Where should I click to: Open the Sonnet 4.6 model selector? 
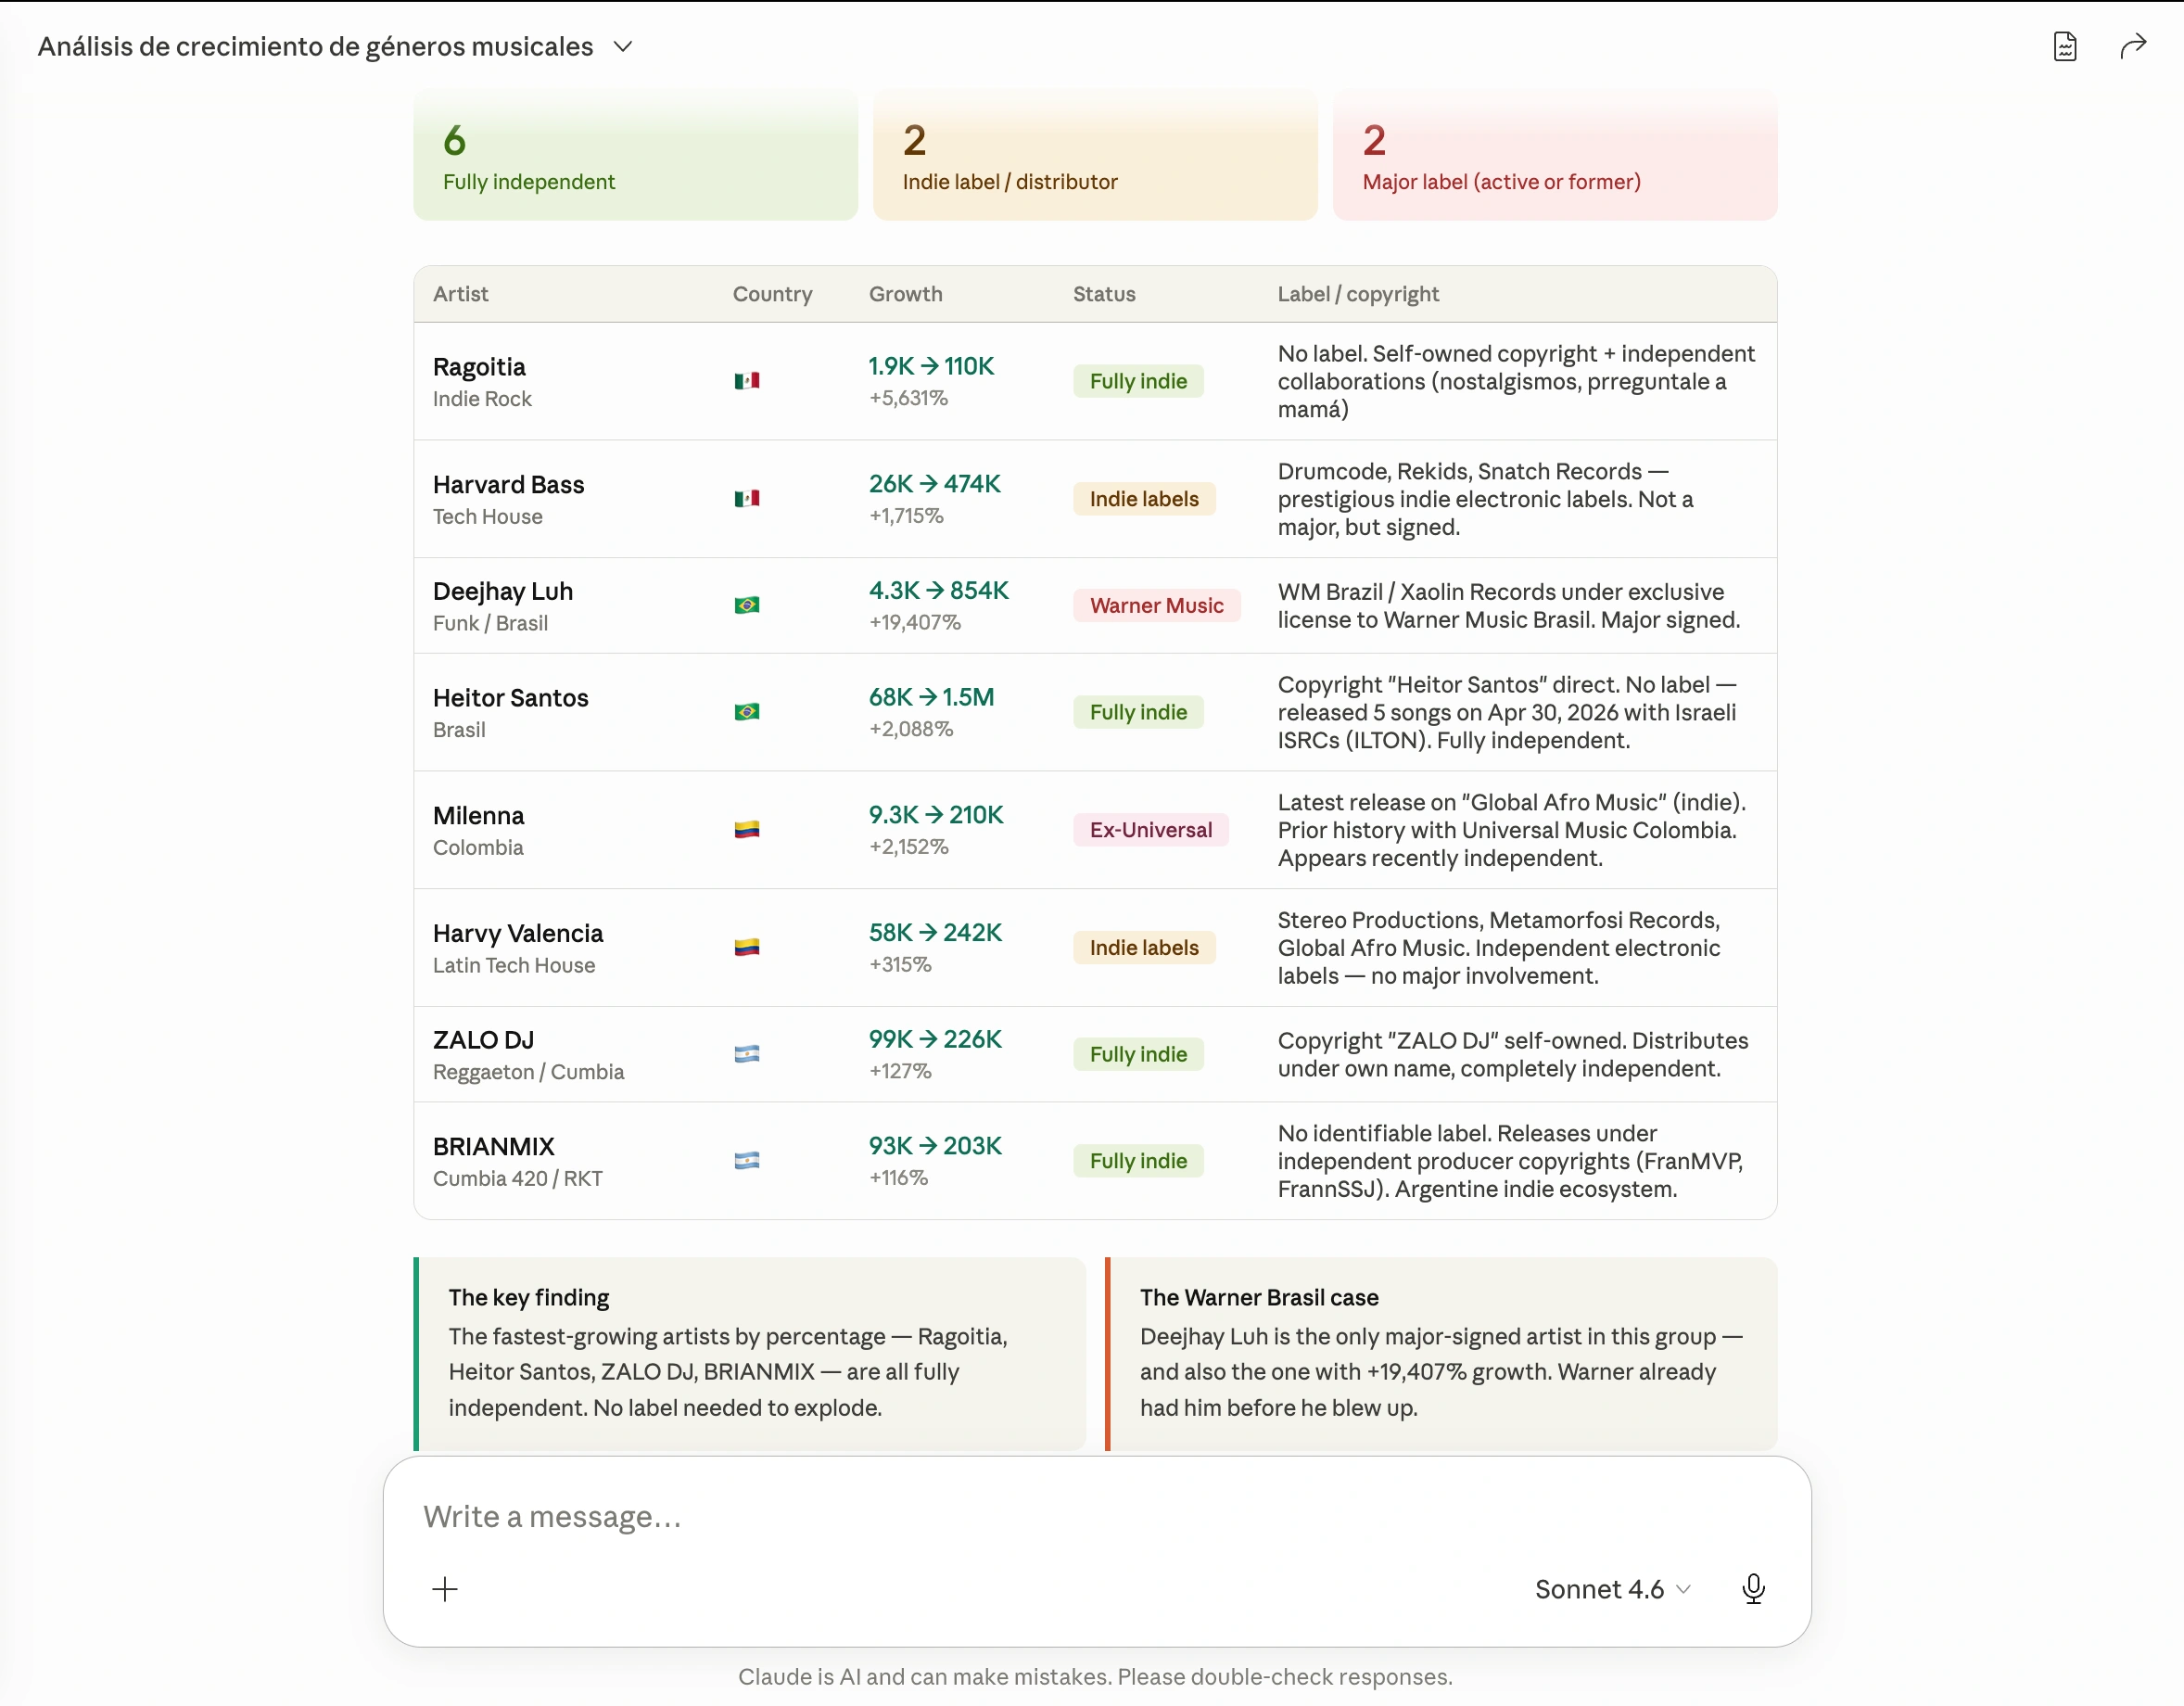(1612, 1589)
